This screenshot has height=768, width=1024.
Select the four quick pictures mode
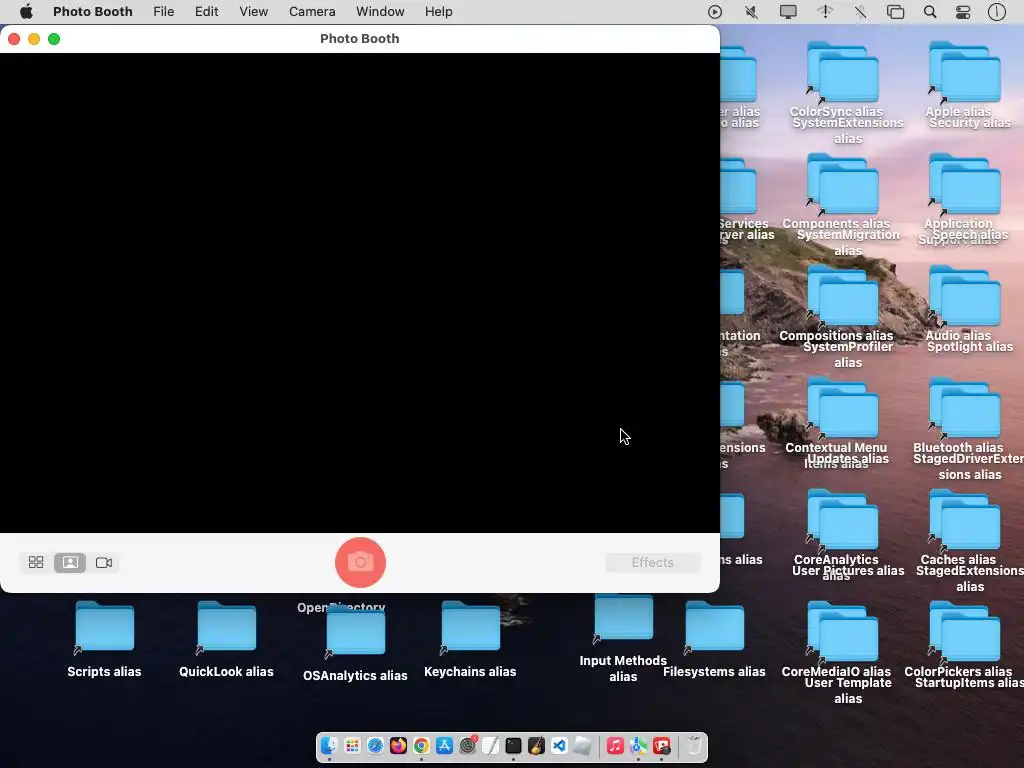(x=36, y=562)
